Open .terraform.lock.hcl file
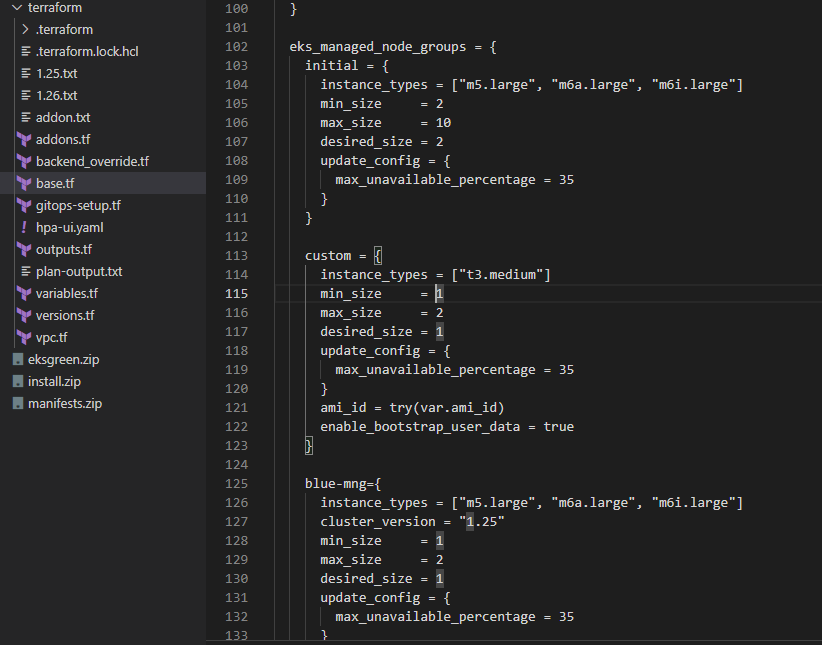 pos(87,52)
